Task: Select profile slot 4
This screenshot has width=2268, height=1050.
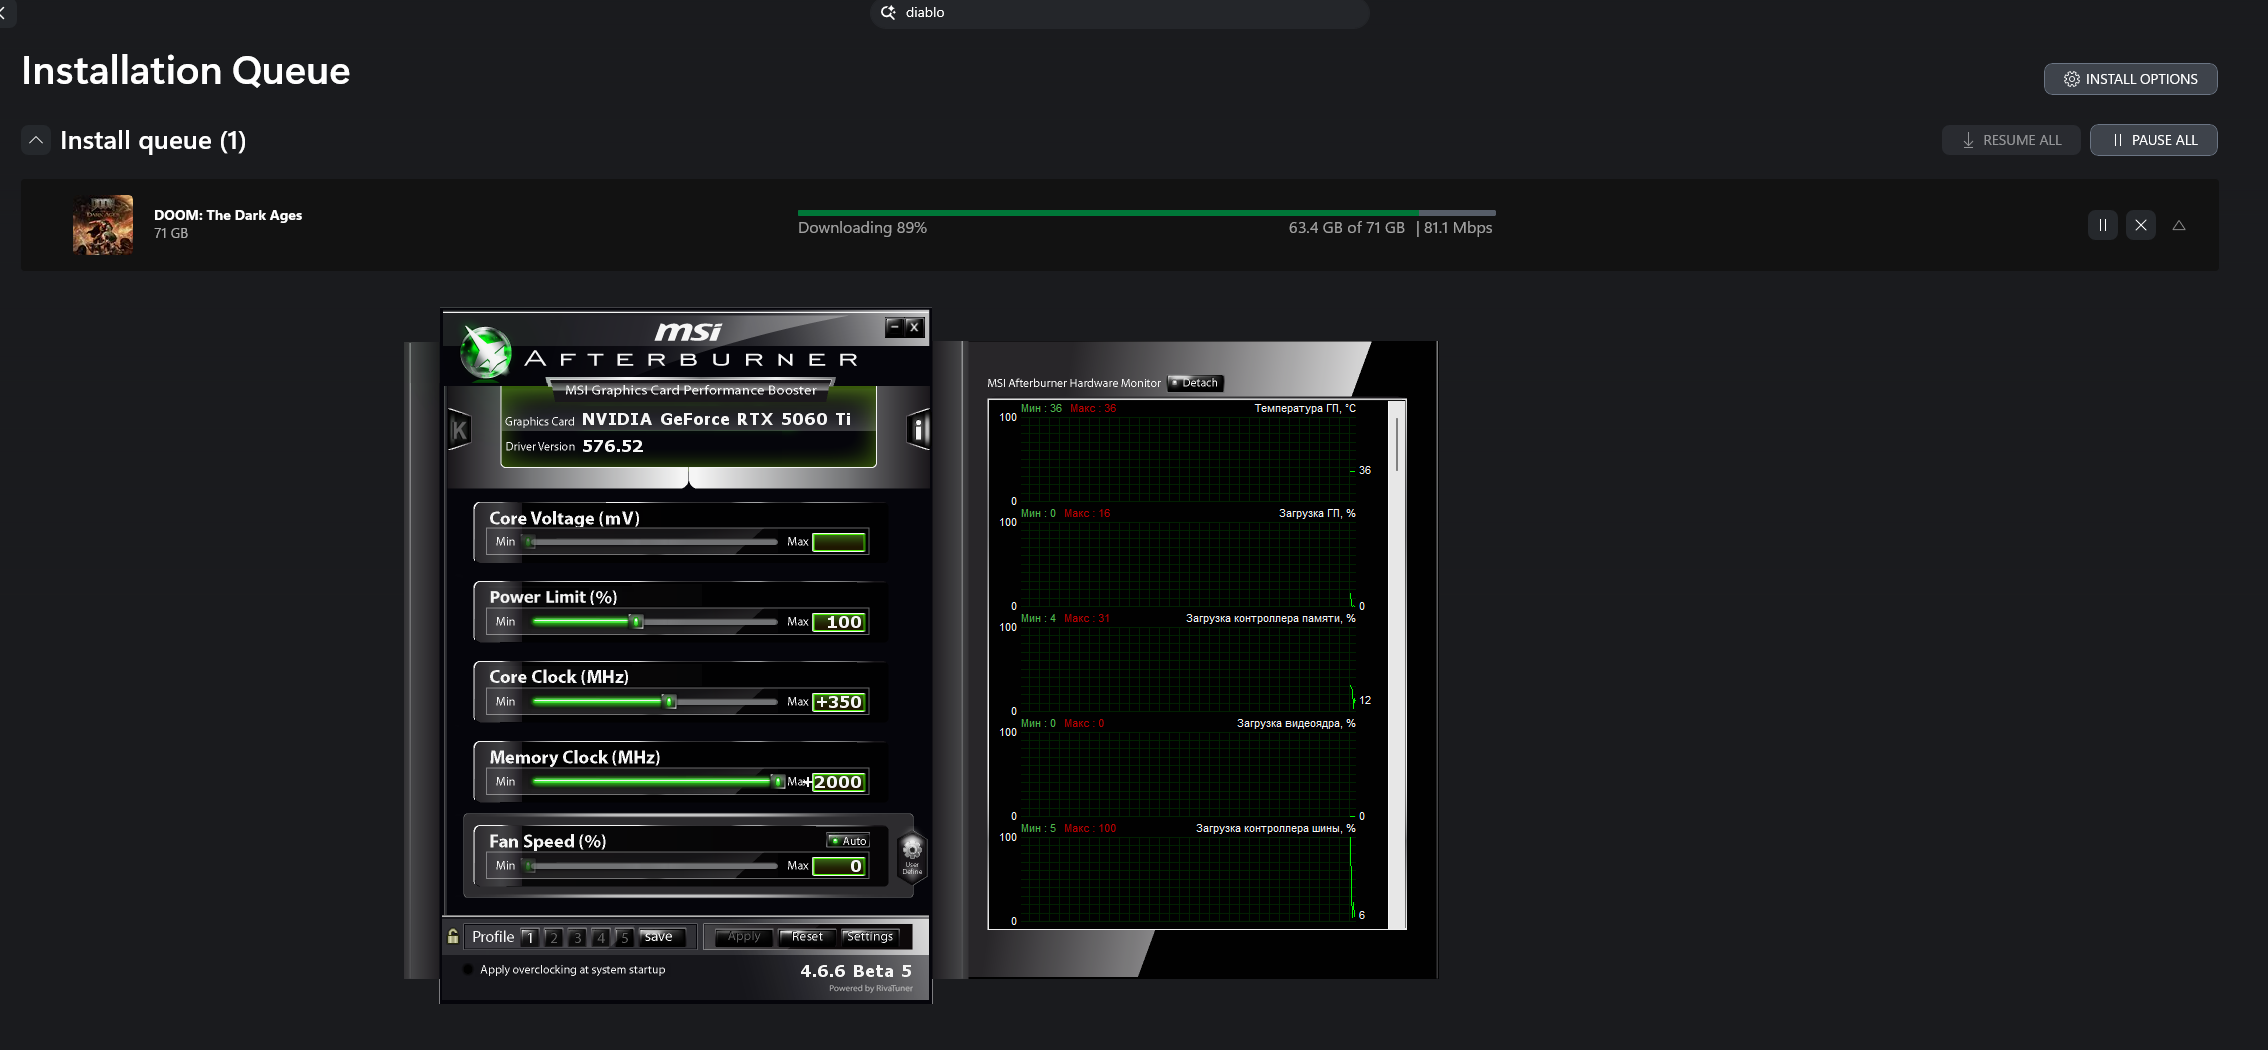Action: point(601,937)
